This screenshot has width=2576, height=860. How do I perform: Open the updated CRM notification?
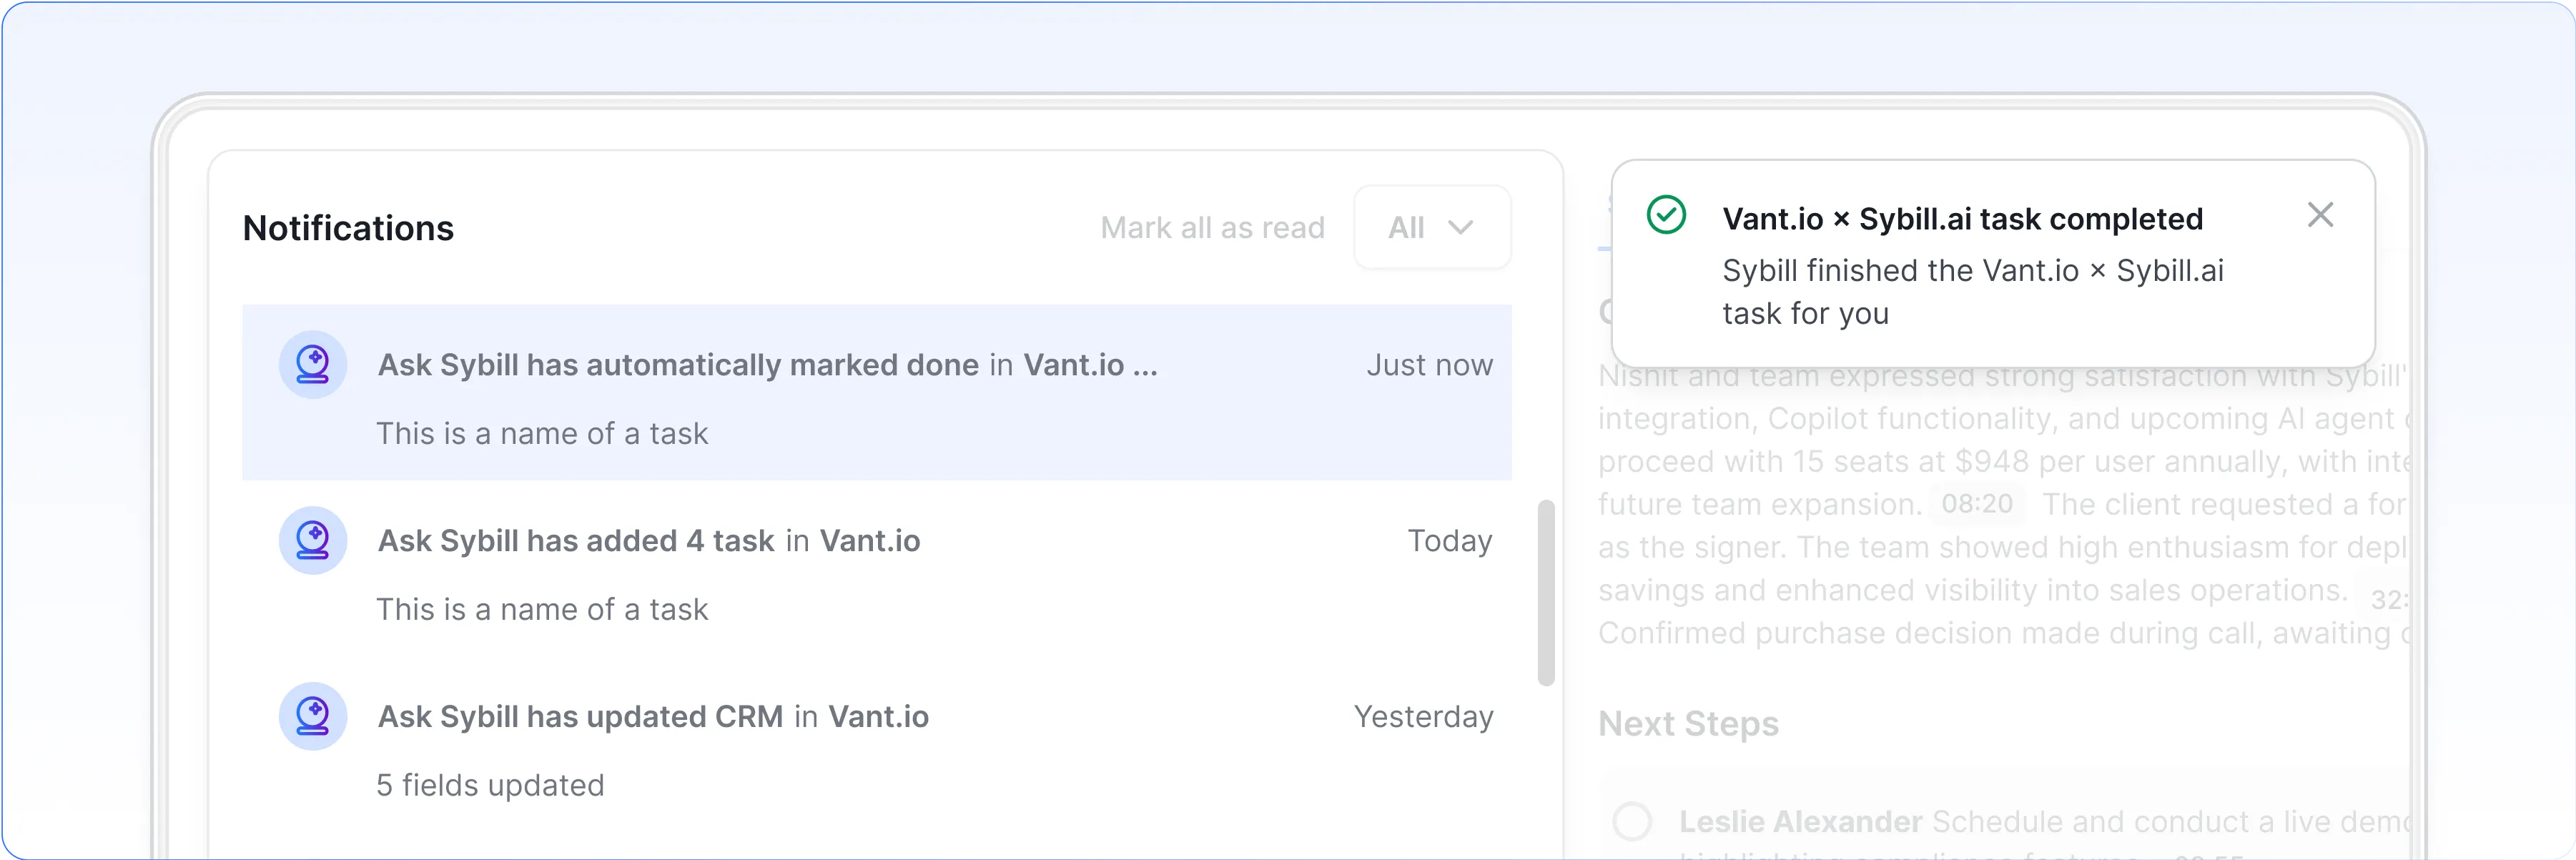(876, 745)
